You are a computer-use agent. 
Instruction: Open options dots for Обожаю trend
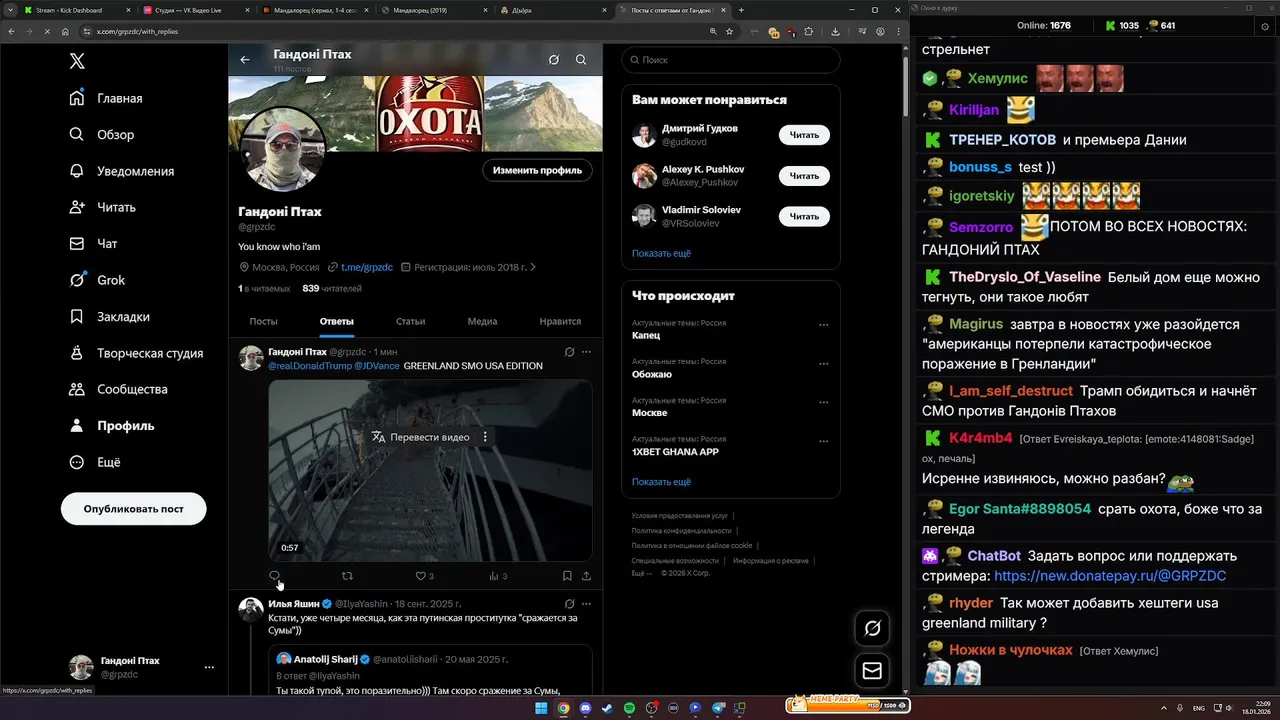pos(824,363)
